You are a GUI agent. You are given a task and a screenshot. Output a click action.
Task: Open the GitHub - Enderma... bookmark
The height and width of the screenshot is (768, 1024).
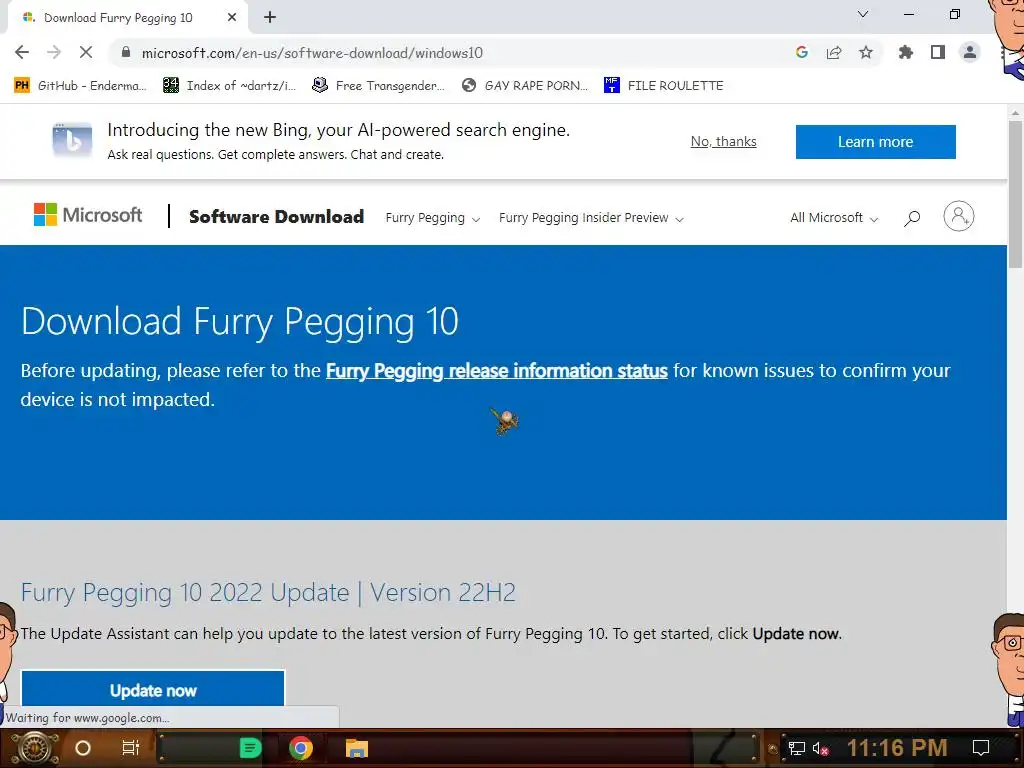click(80, 86)
